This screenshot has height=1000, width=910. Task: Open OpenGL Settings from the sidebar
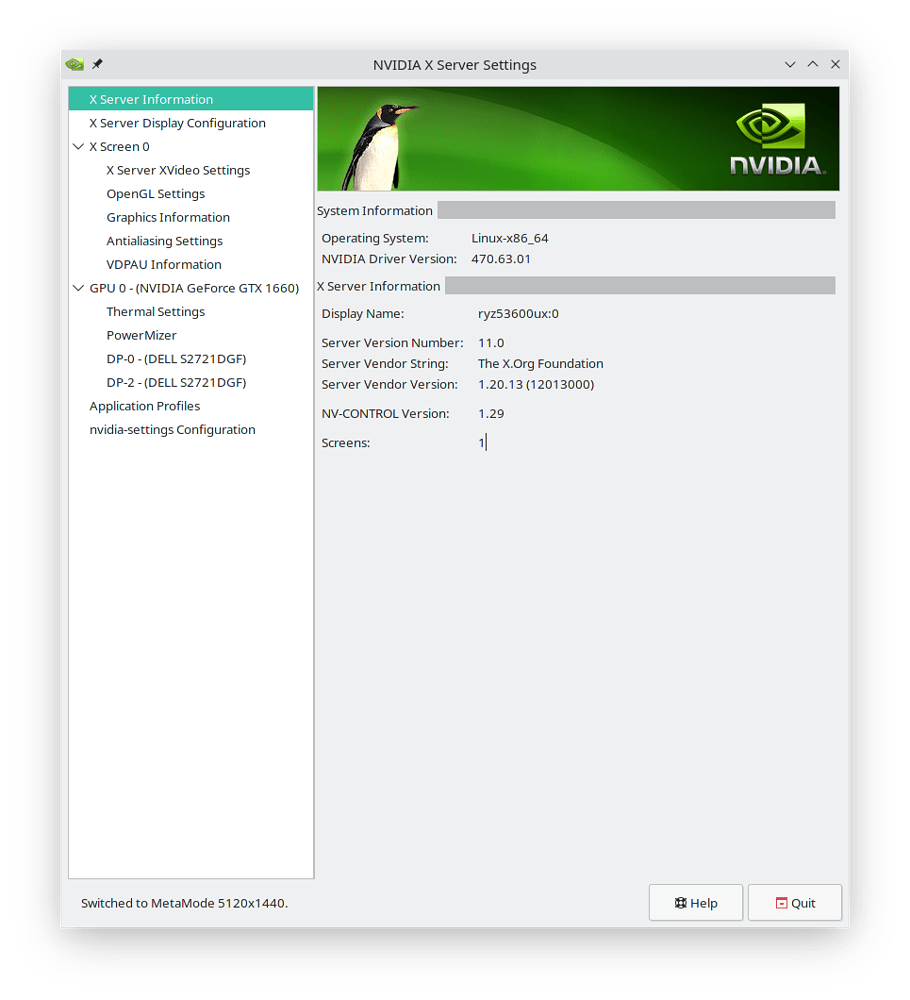point(155,193)
